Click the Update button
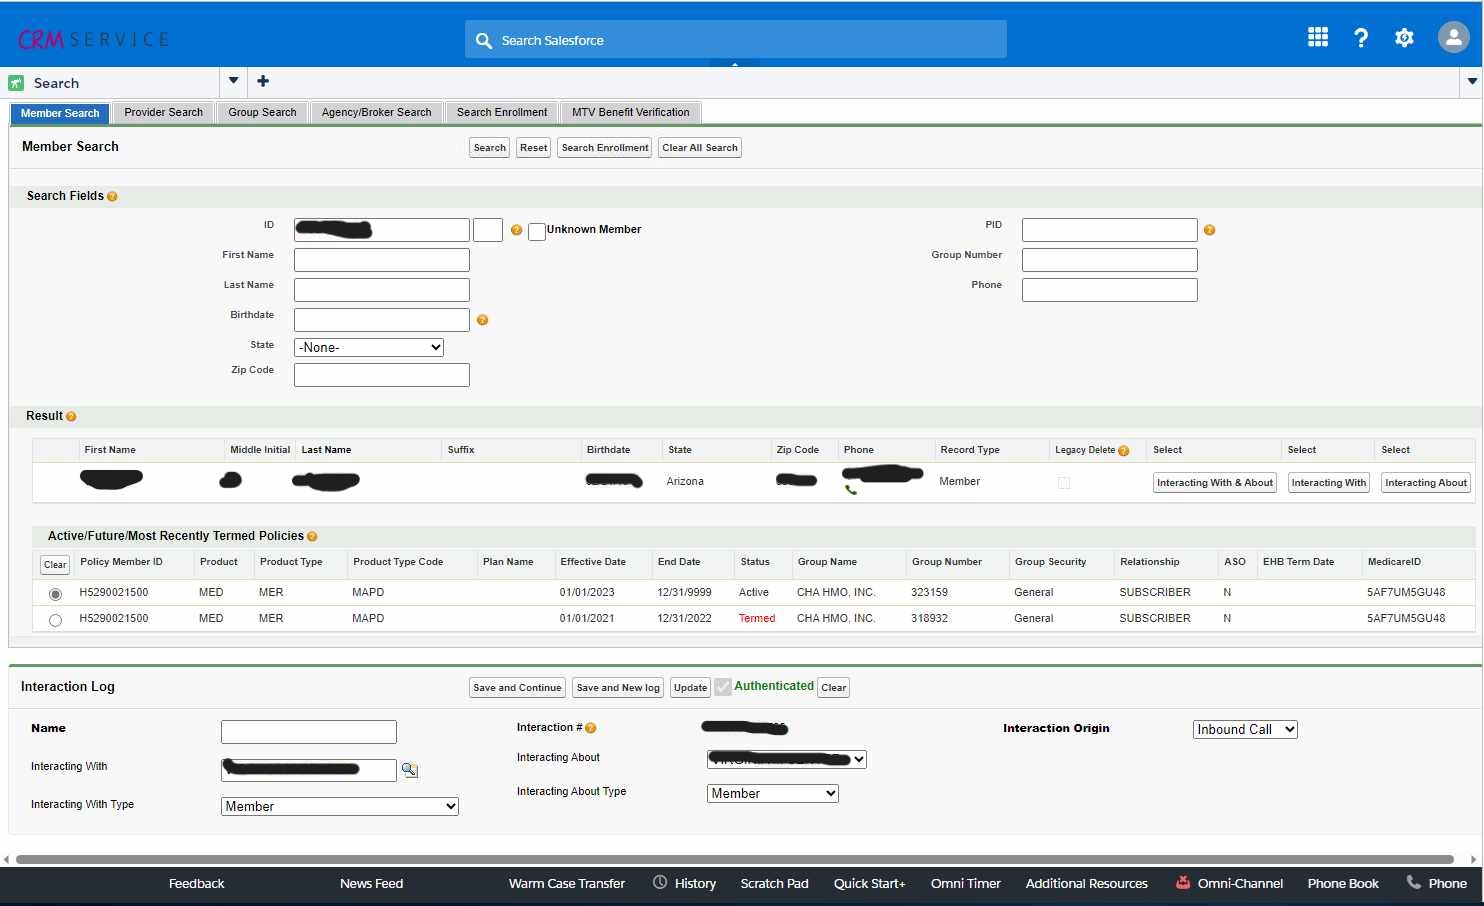 click(690, 688)
